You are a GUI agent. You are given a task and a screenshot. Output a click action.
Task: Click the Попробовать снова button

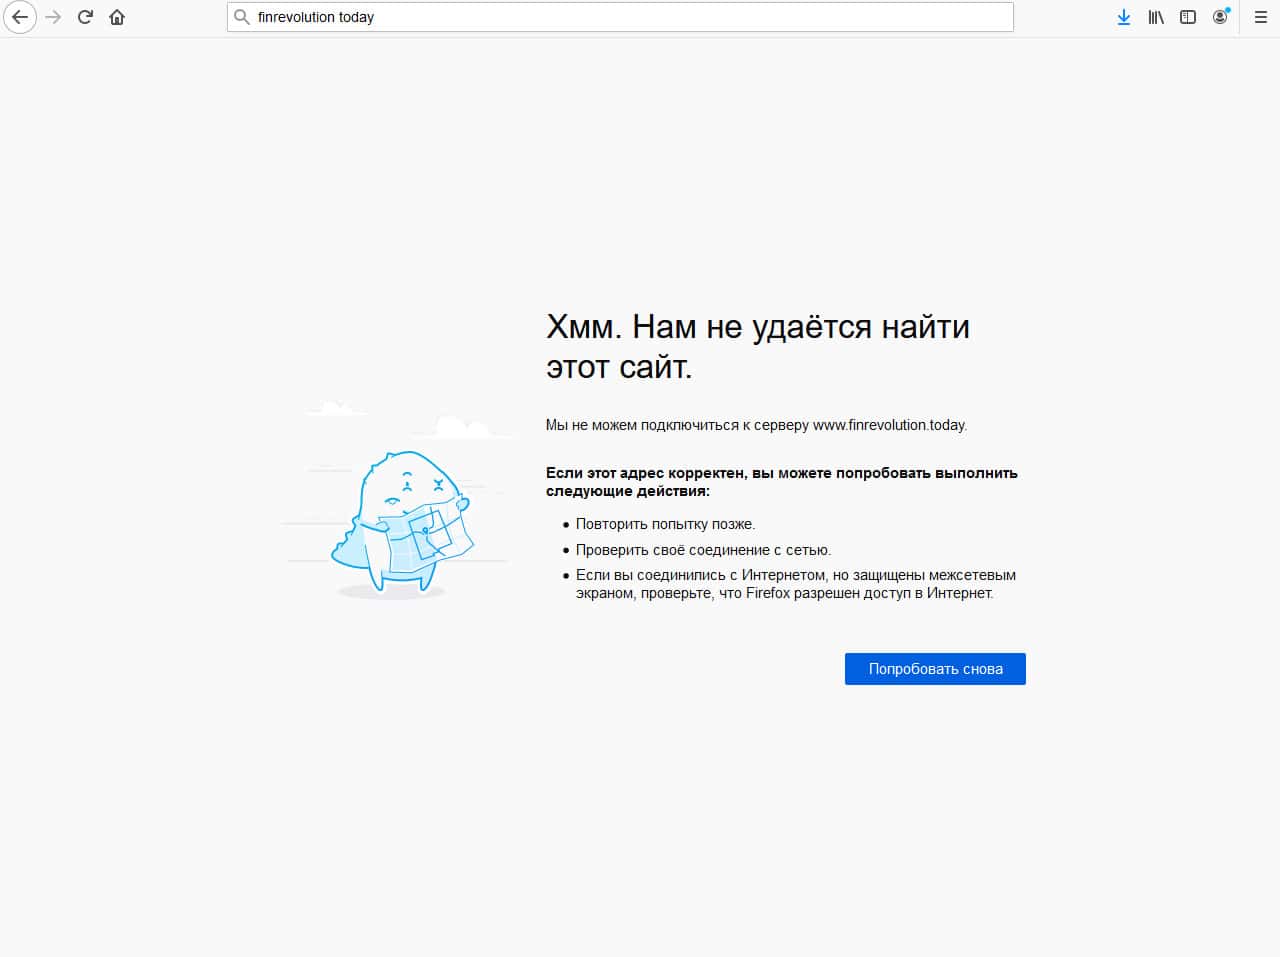(x=935, y=669)
